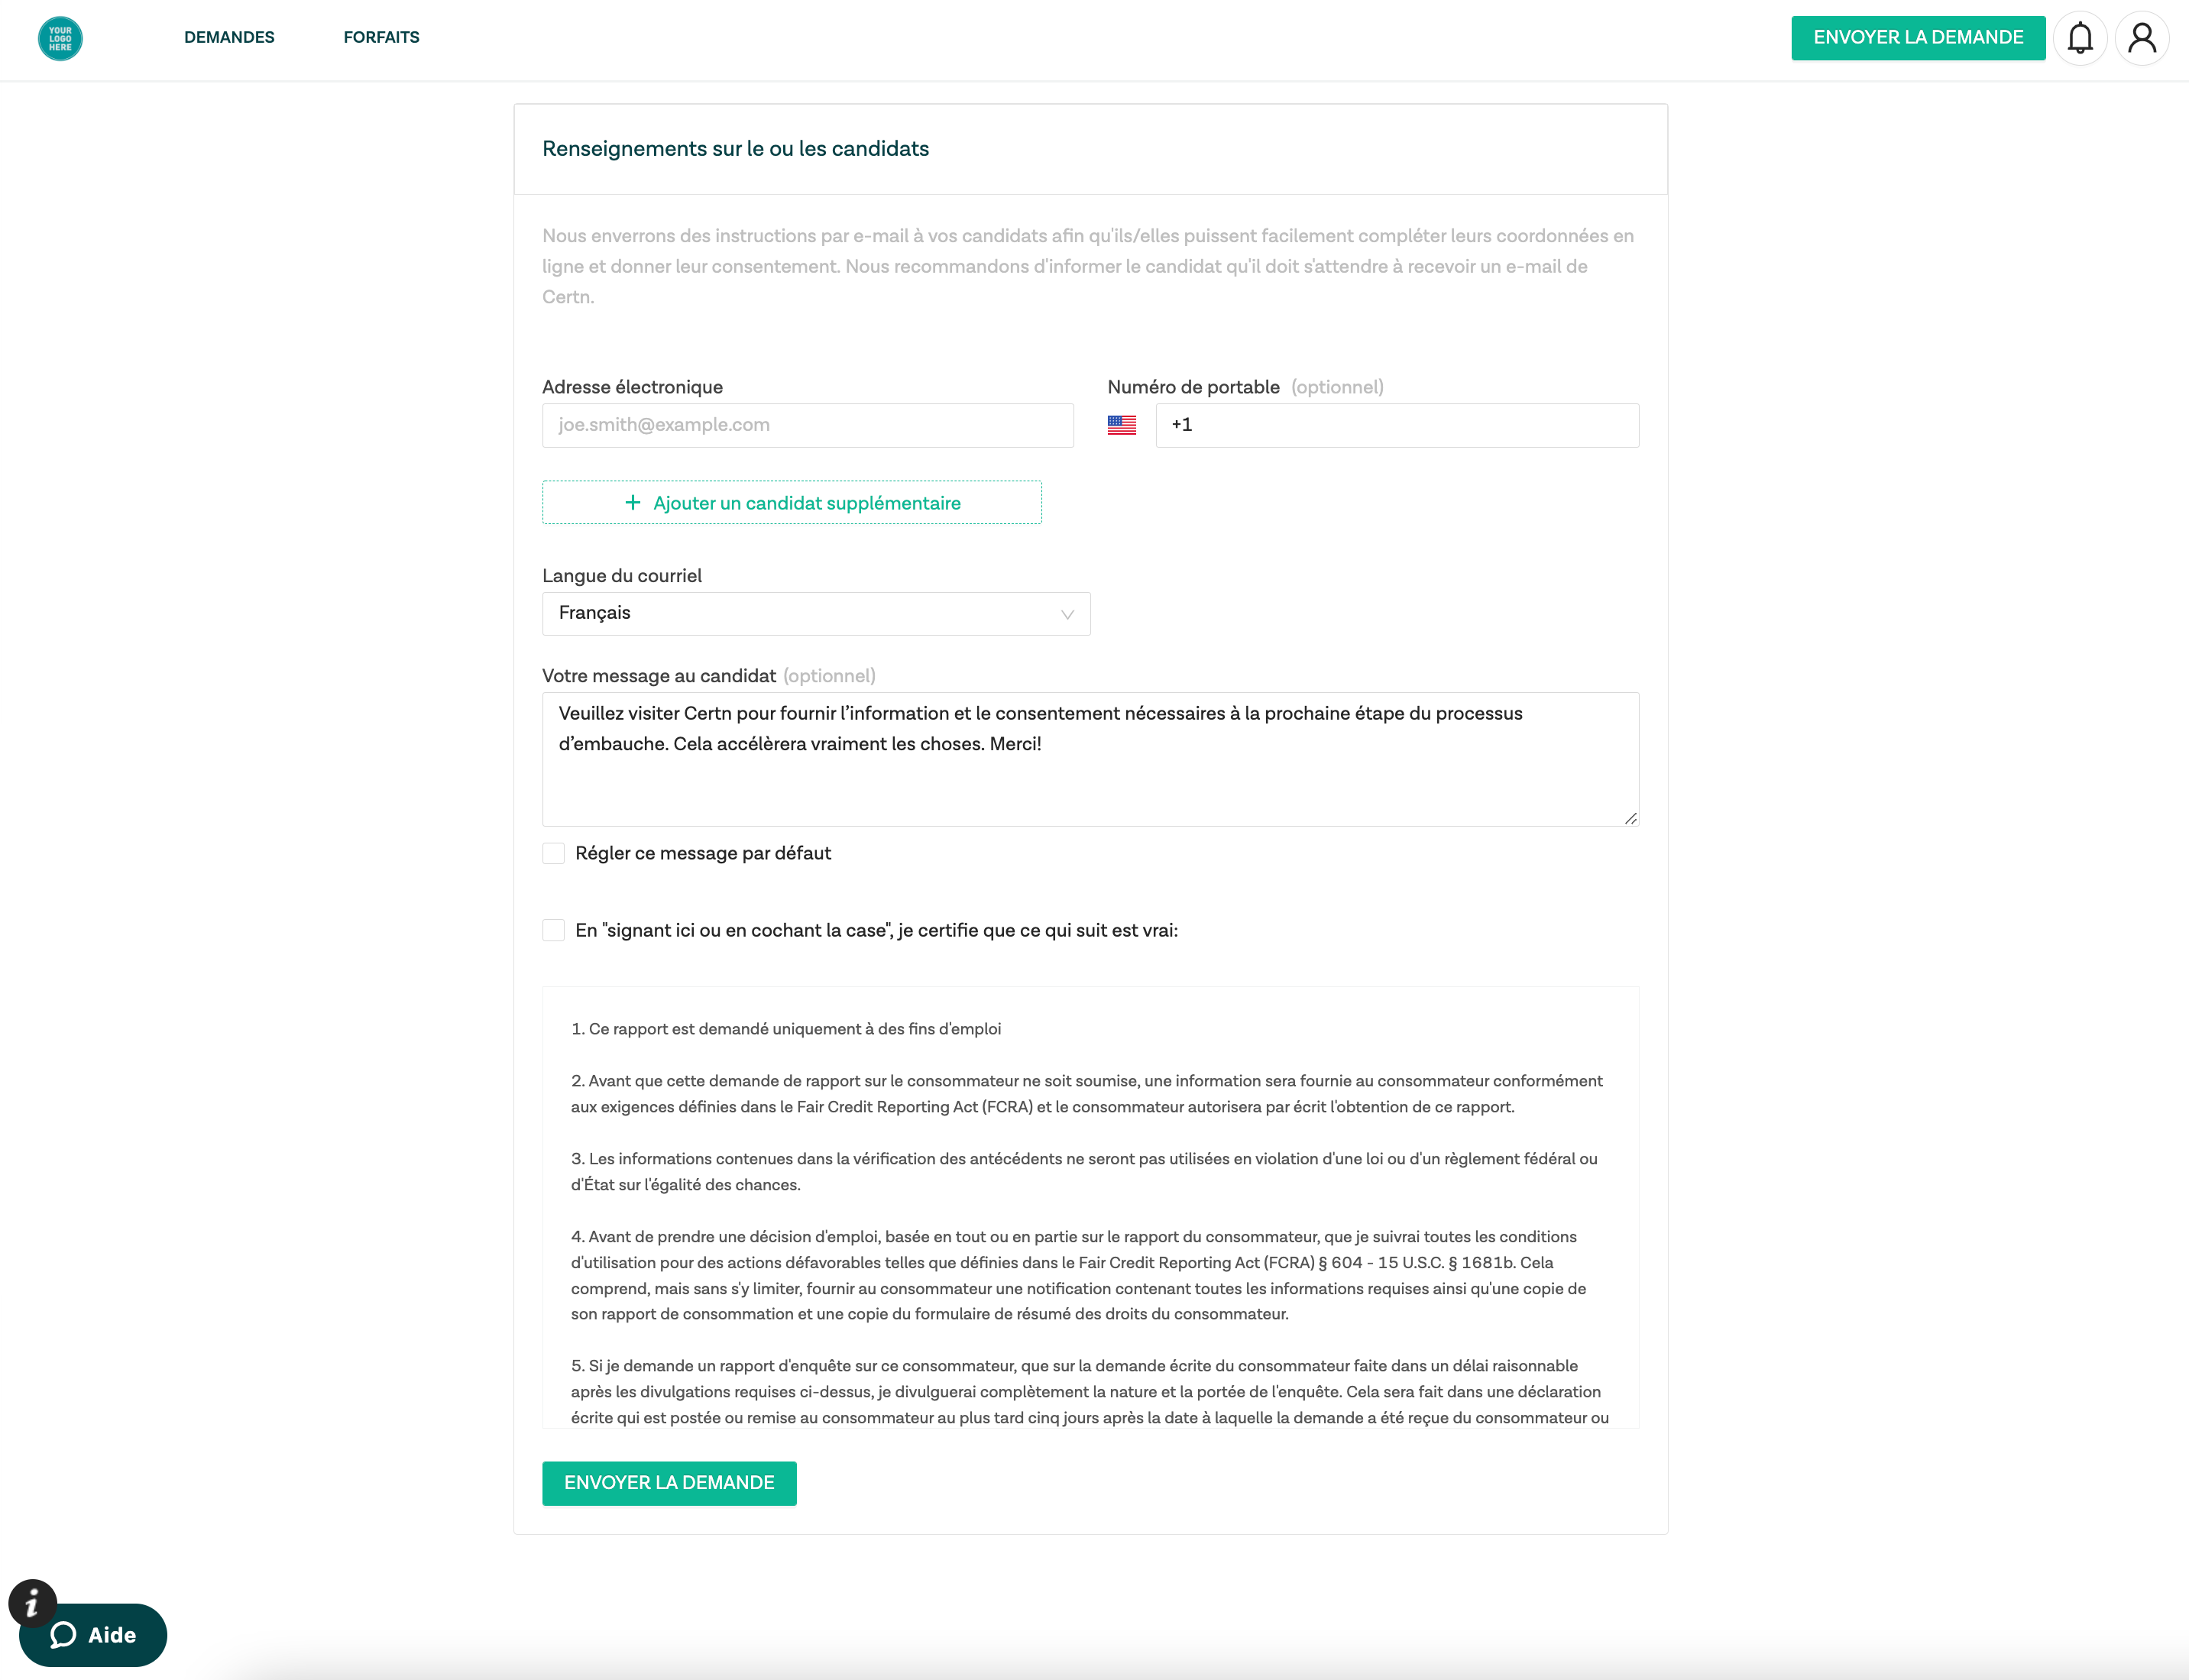Open the notifications bell icon
2189x1680 pixels.
coord(2081,38)
